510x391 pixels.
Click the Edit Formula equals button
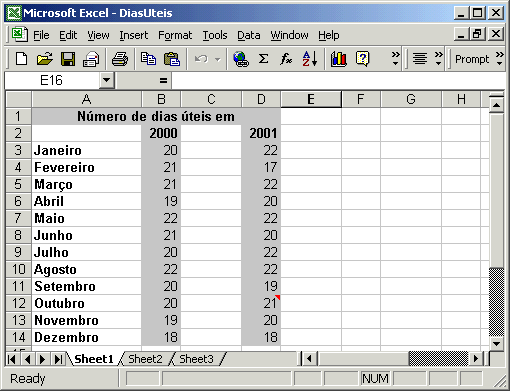click(163, 80)
